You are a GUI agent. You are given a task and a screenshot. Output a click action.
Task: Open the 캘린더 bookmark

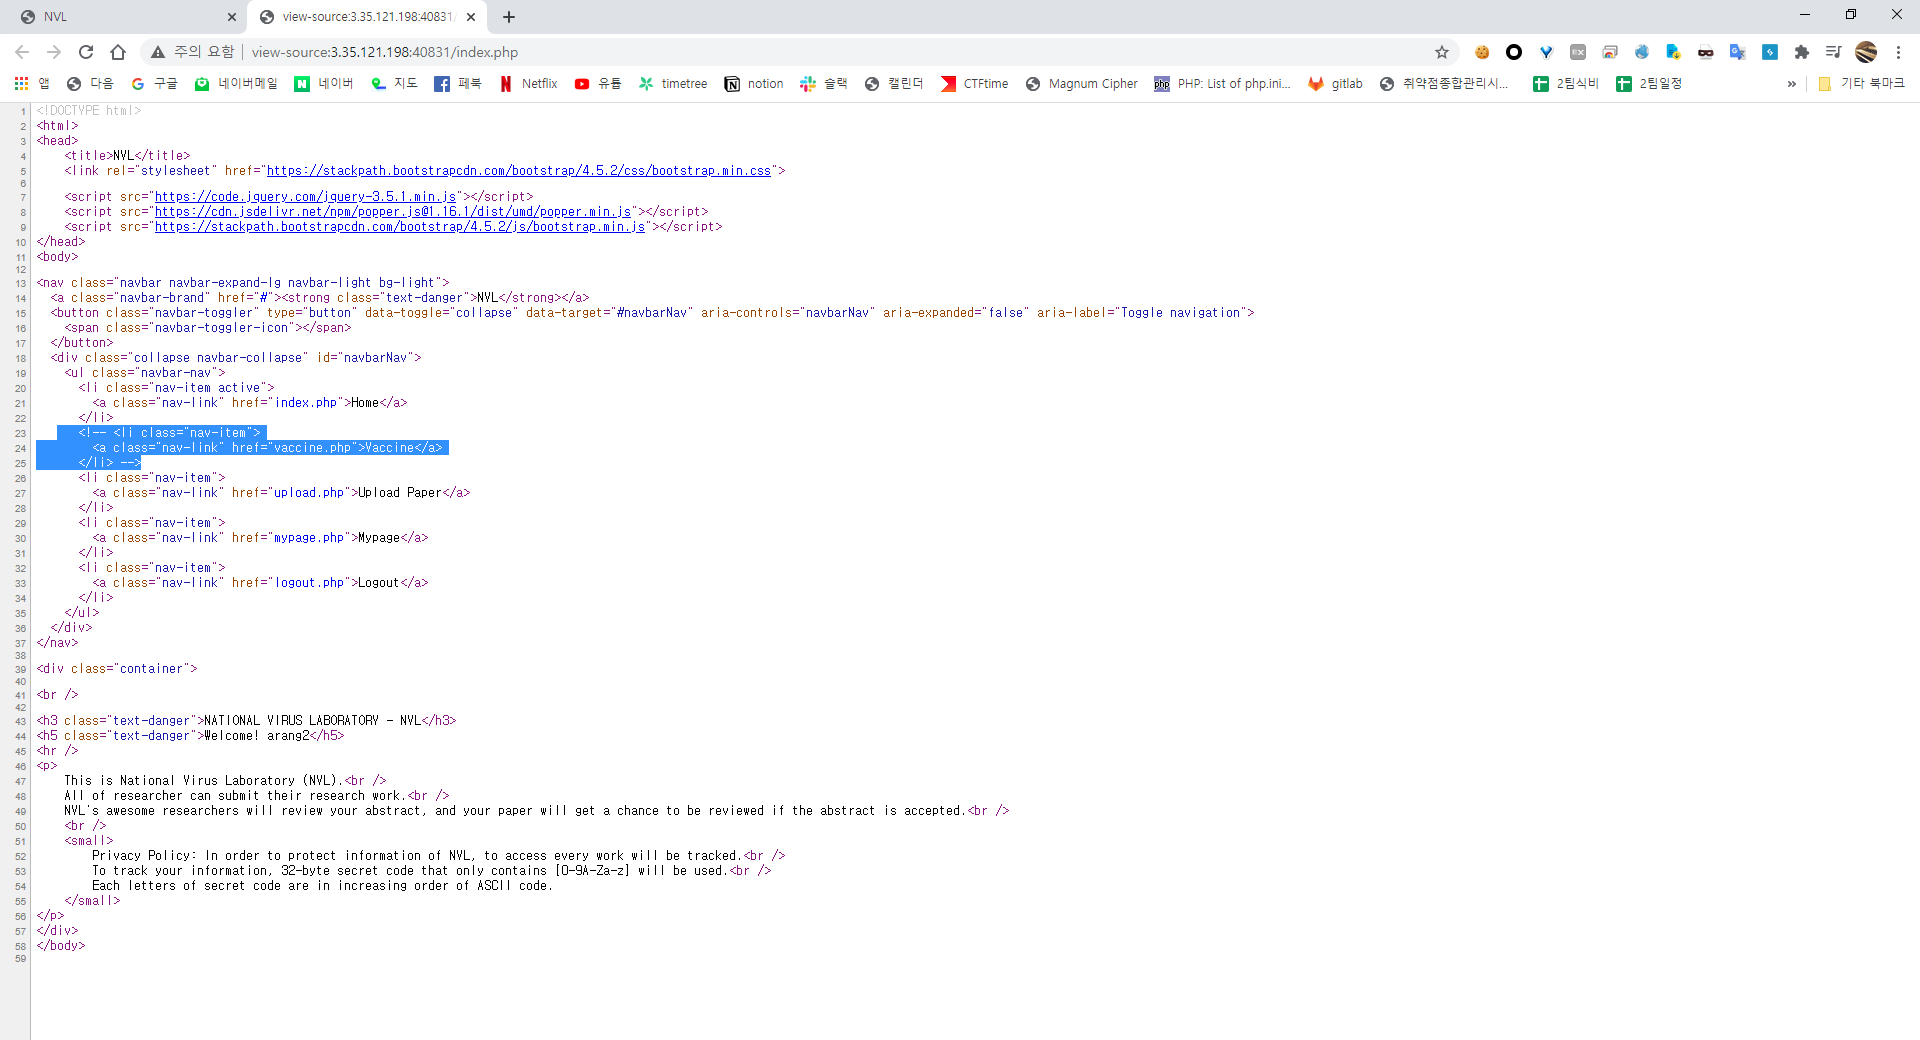coord(894,84)
